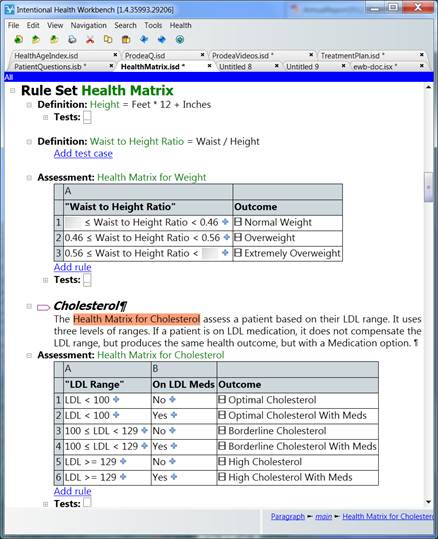
Task: Click Tests box under Health Matrix for Cholesterol
Action: click(87, 502)
